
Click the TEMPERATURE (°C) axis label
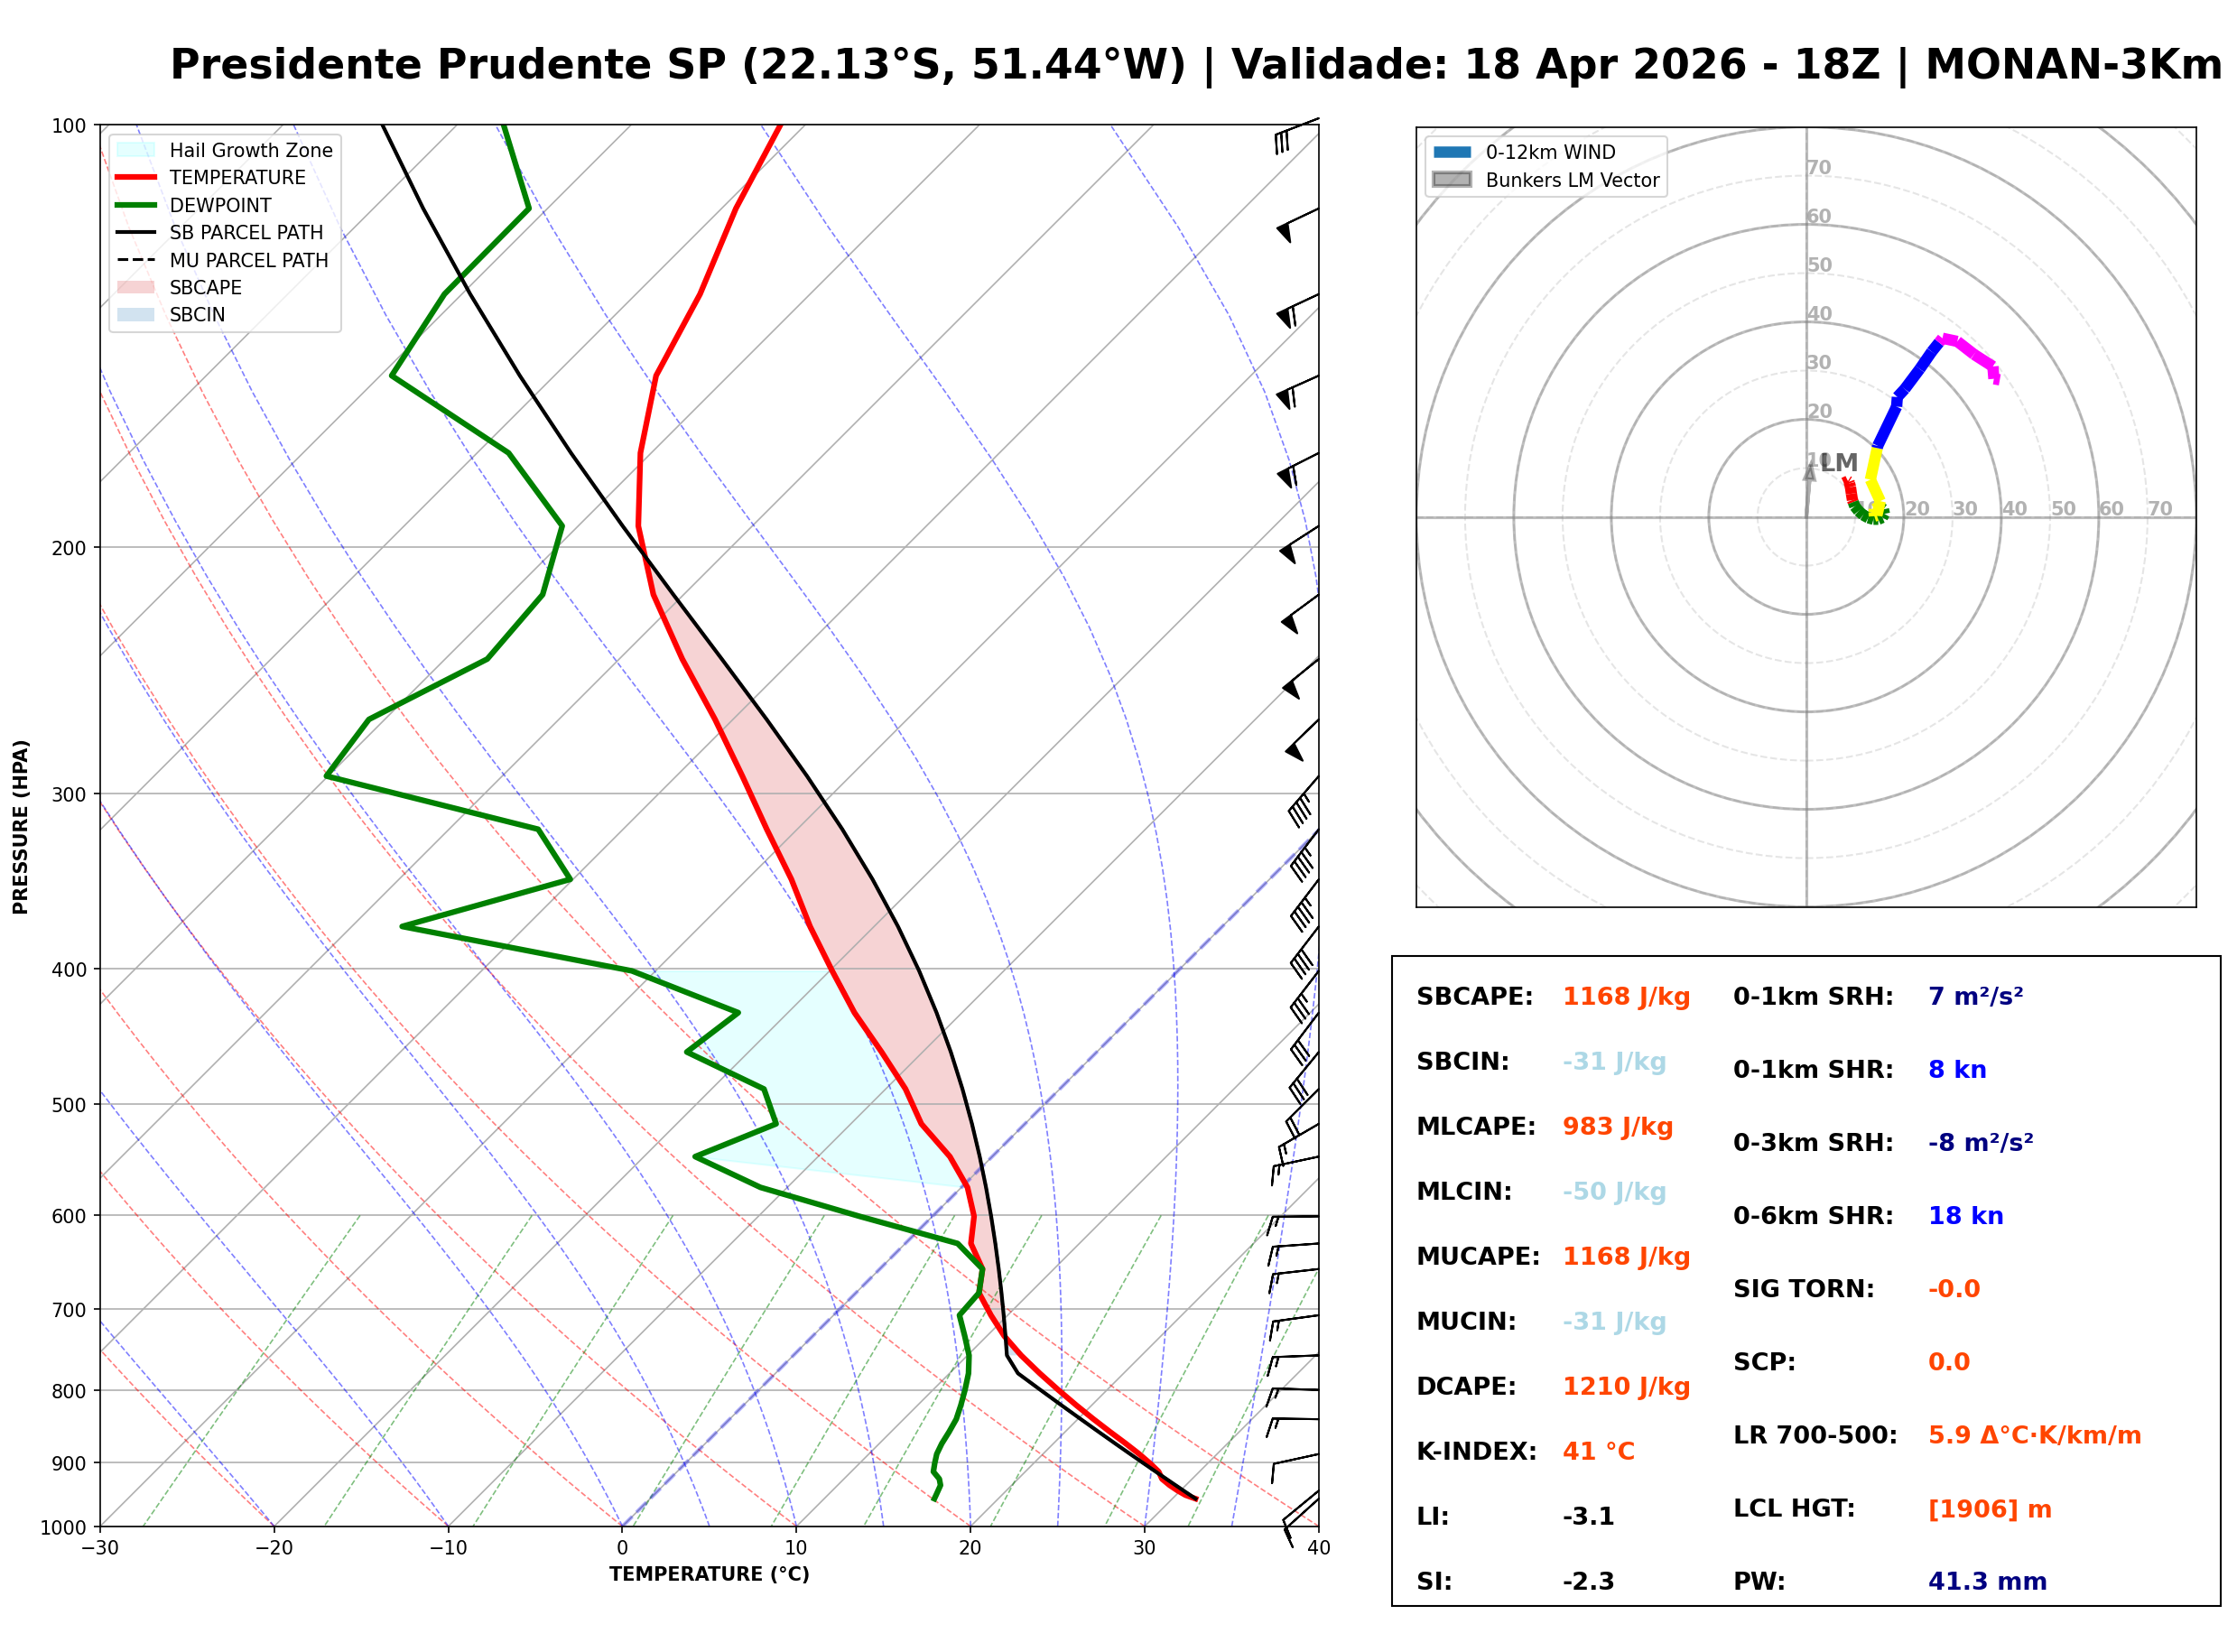[x=709, y=1575]
